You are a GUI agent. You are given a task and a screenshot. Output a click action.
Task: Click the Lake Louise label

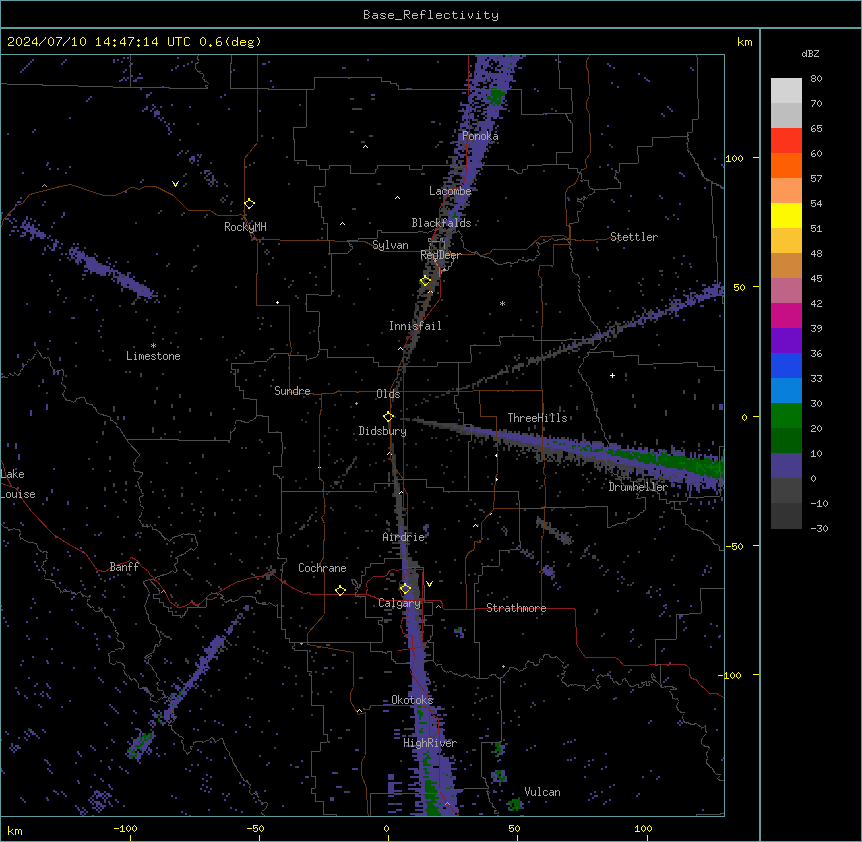(x=17, y=484)
